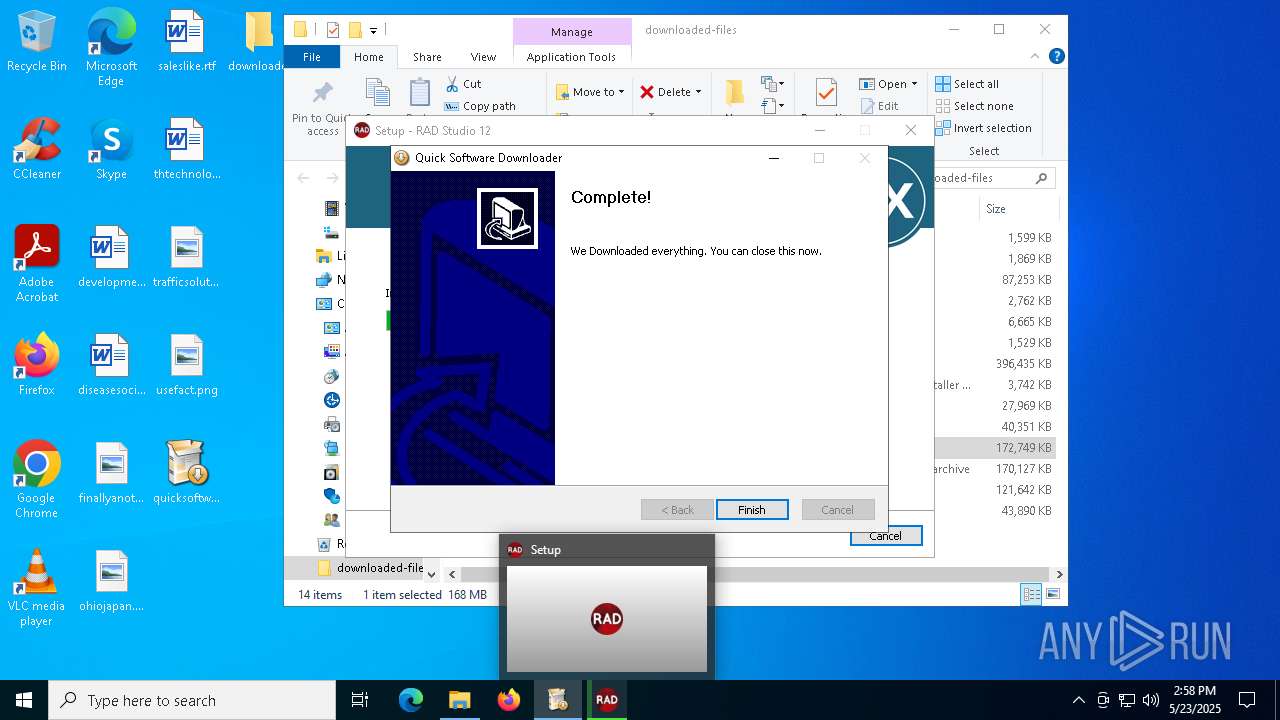The height and width of the screenshot is (720, 1280).
Task: Open the File menu in File Explorer
Action: (312, 57)
